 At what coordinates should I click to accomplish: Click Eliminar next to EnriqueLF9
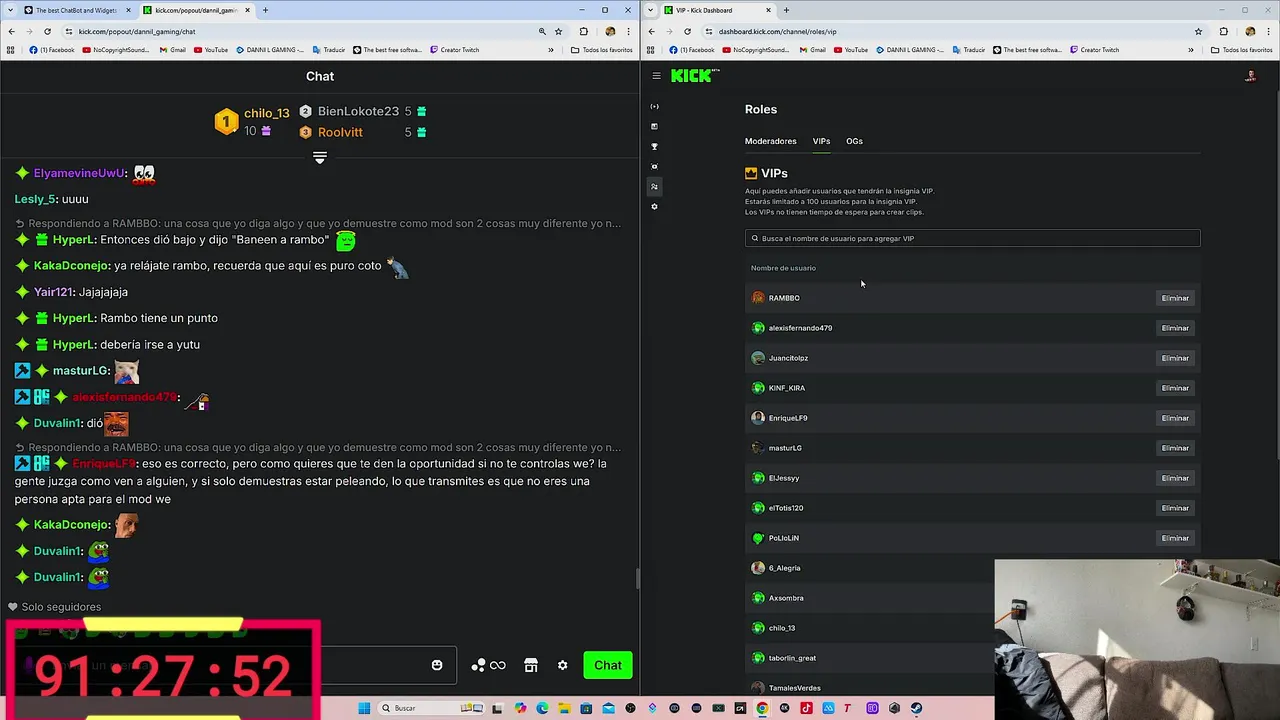[x=1174, y=418]
